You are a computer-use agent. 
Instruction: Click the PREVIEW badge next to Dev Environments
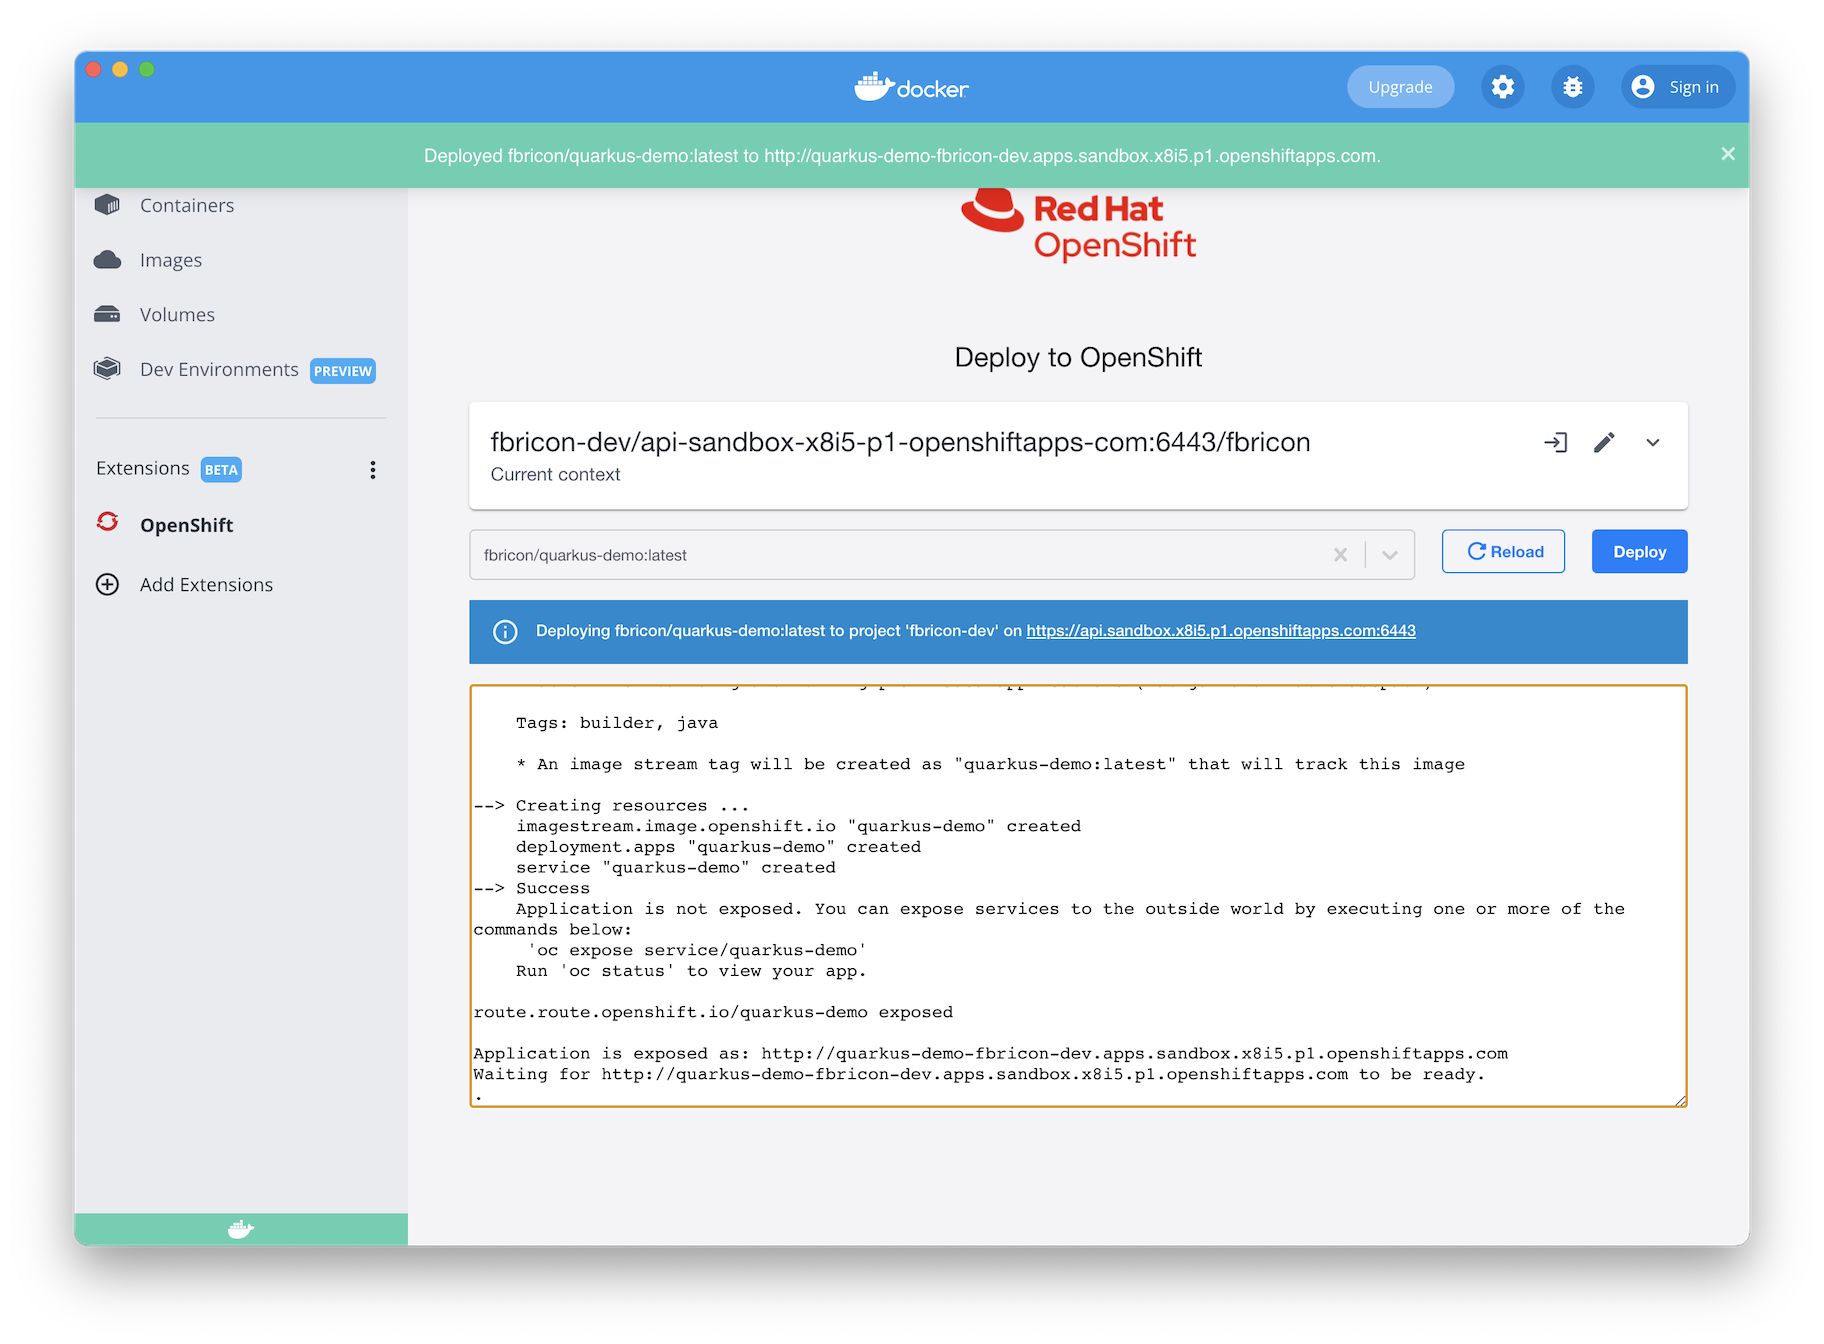click(343, 371)
